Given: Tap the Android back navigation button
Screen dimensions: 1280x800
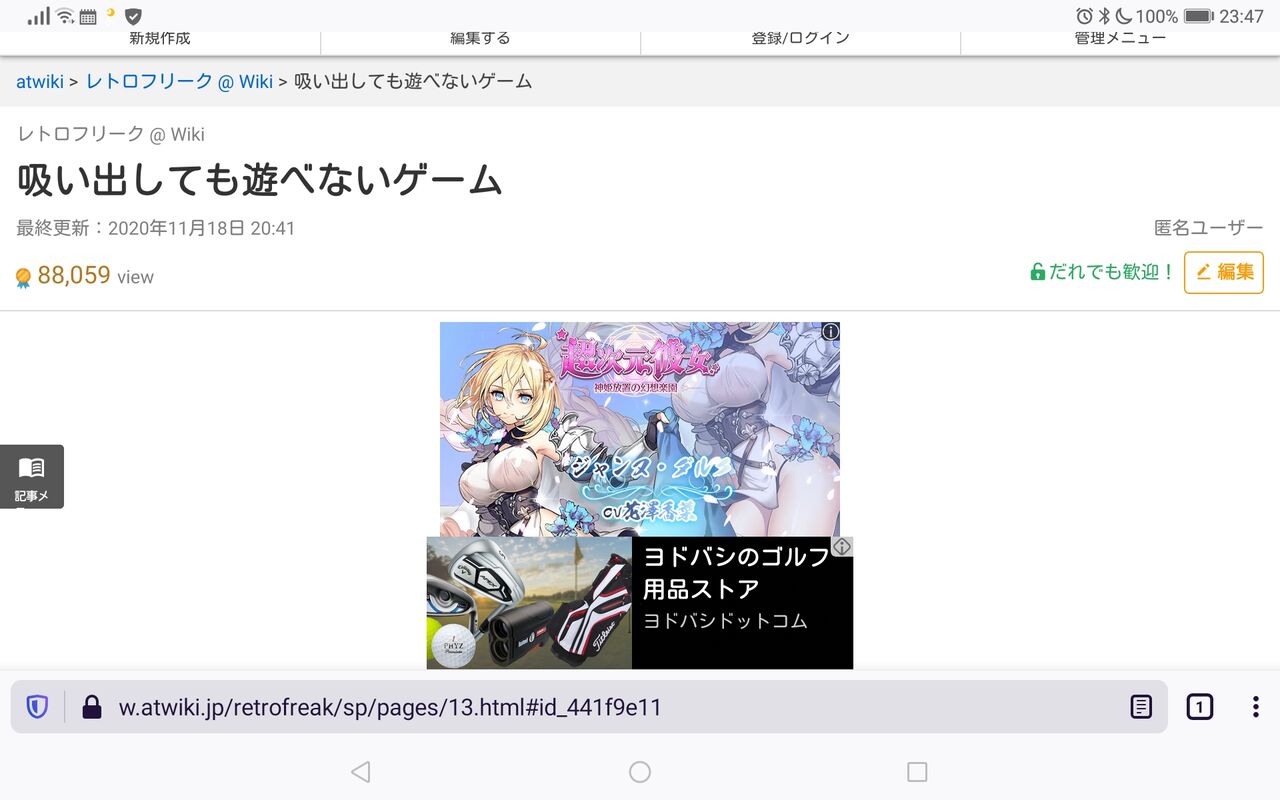Looking at the screenshot, I should [361, 771].
